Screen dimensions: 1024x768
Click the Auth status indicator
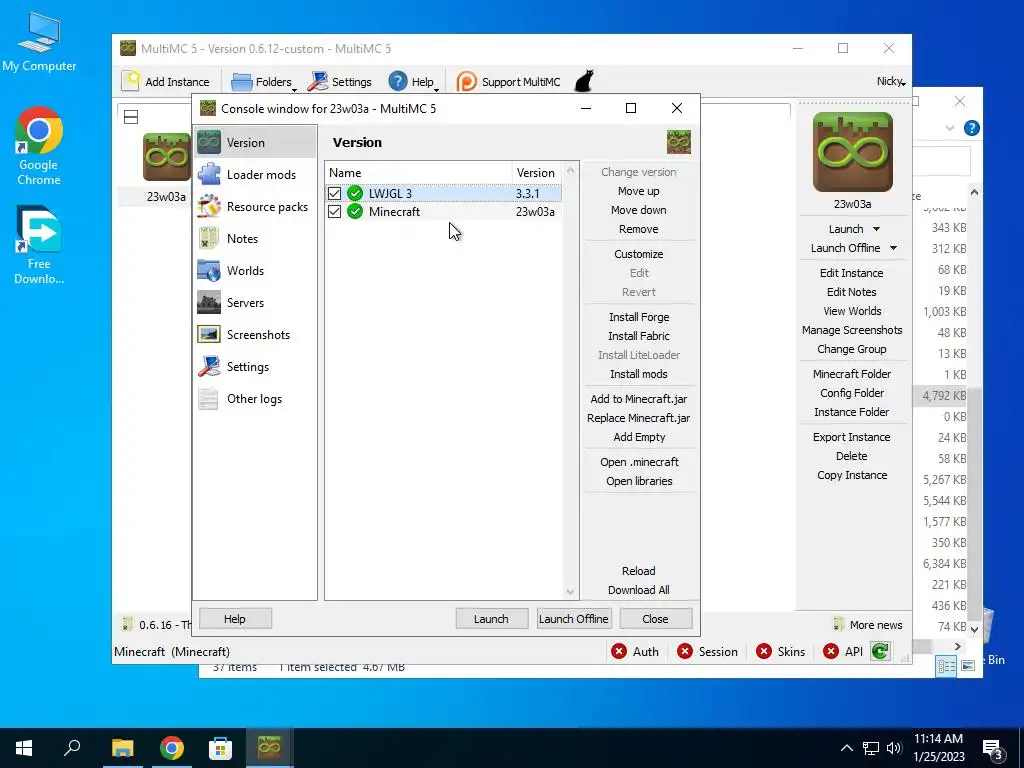pos(635,651)
